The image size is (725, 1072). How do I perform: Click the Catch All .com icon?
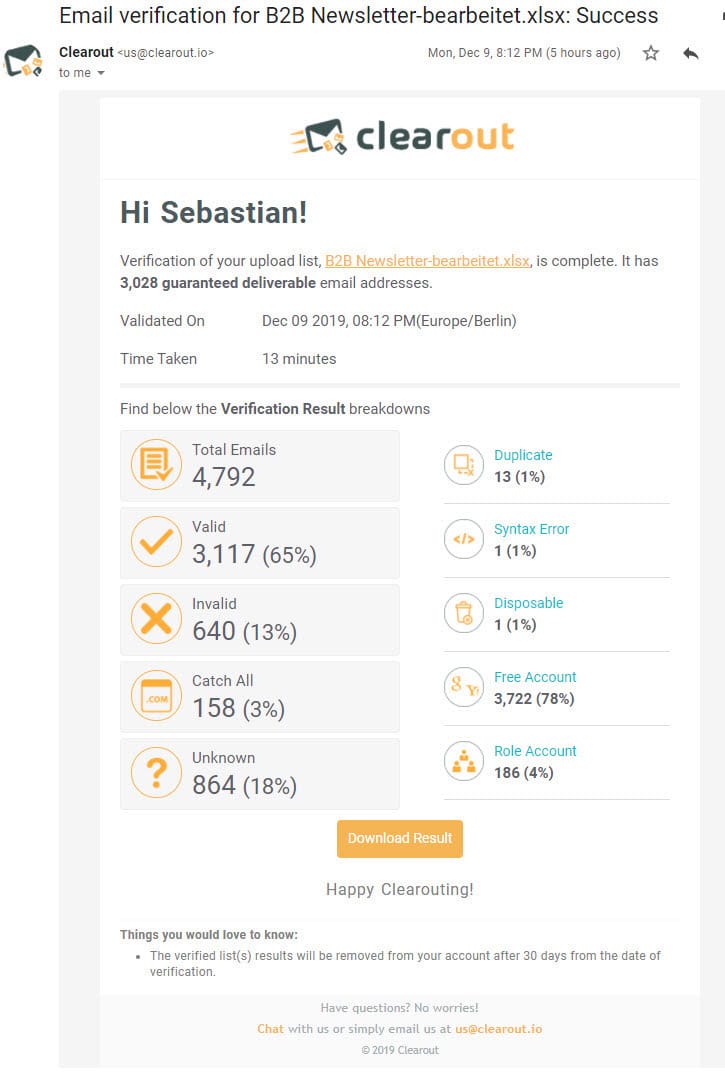(x=156, y=696)
